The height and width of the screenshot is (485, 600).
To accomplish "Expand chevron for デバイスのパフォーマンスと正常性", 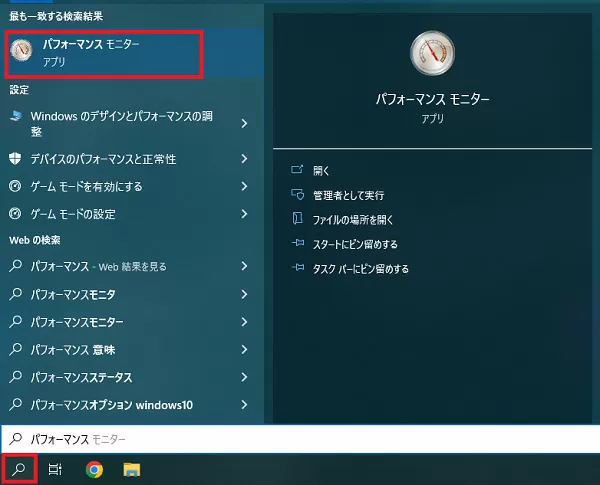I will (244, 158).
